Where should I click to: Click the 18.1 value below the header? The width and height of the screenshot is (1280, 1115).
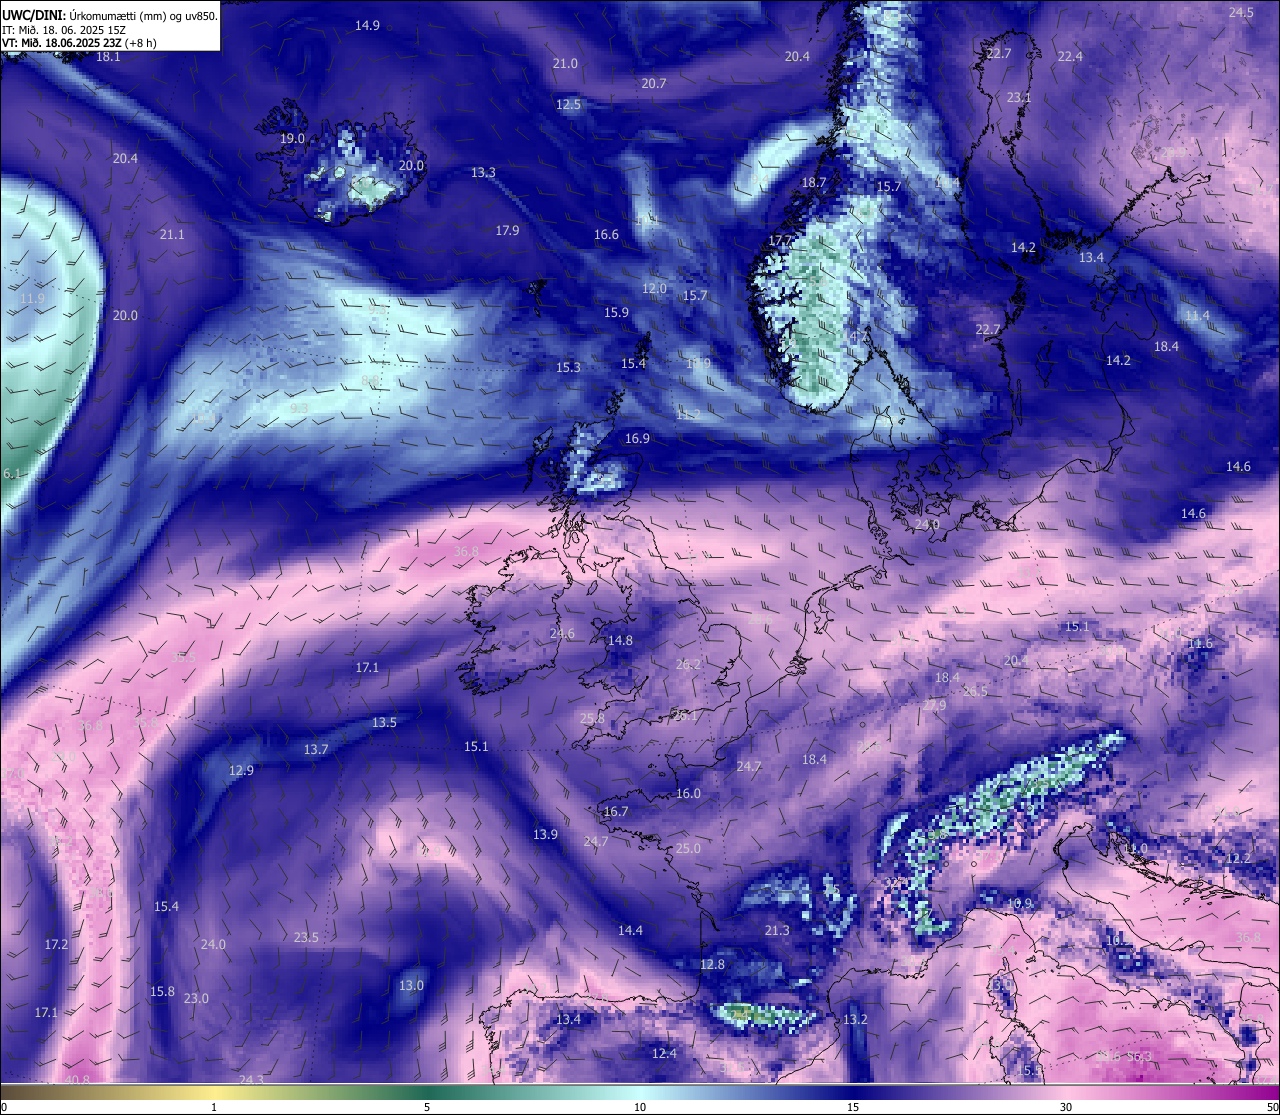[x=108, y=57]
